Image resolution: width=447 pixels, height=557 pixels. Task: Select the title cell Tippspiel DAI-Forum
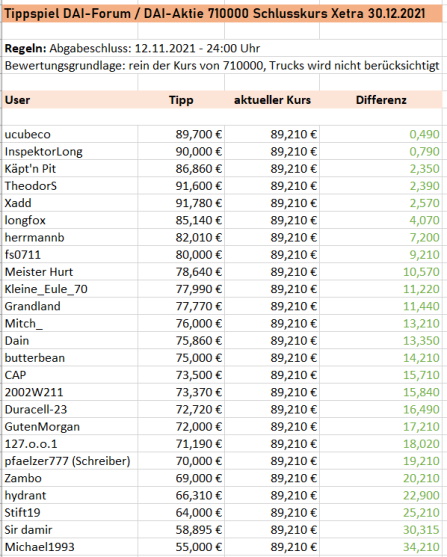pyautogui.click(x=215, y=13)
